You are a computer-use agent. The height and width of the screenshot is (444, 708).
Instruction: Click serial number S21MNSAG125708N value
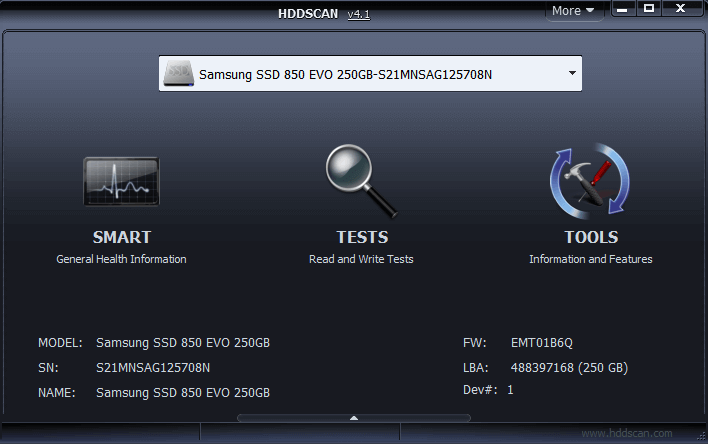[x=153, y=368]
